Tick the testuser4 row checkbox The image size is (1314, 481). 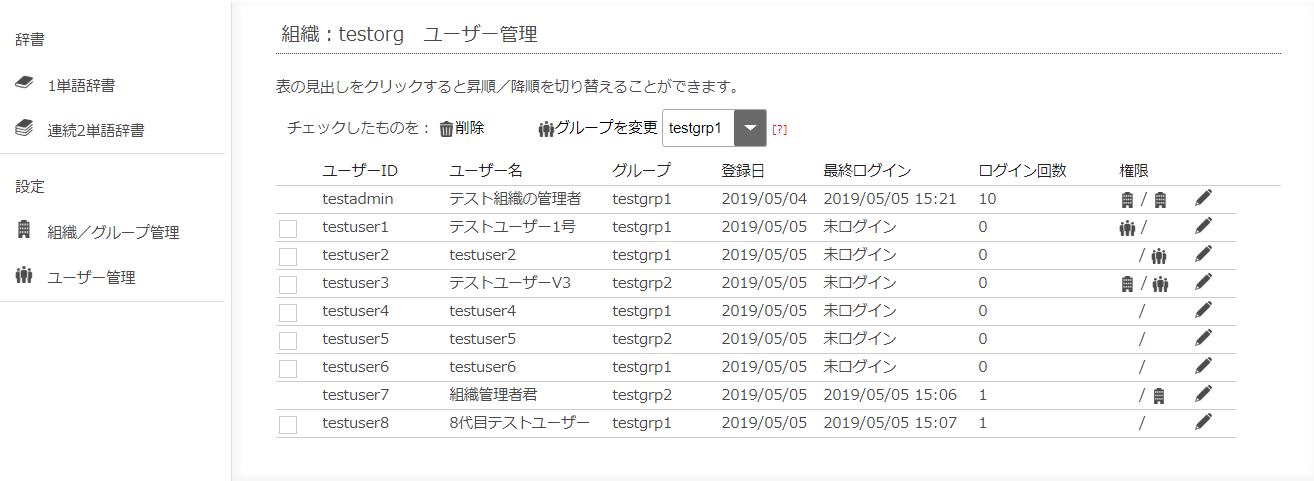pos(288,313)
